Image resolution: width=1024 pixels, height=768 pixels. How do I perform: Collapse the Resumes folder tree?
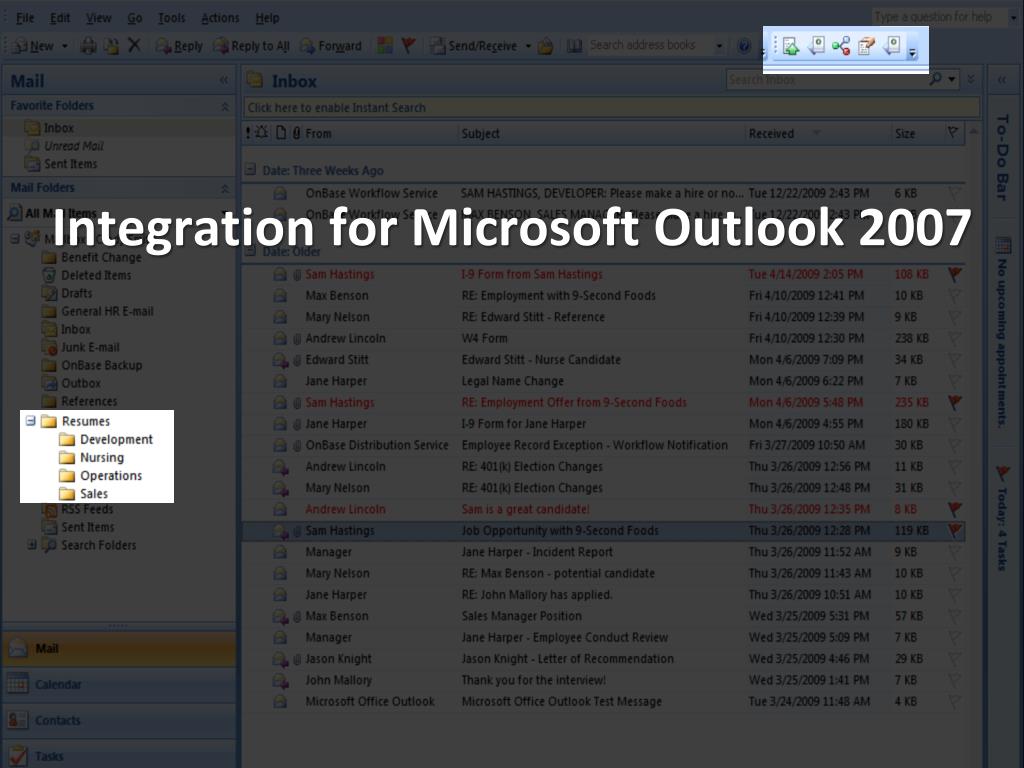point(31,421)
